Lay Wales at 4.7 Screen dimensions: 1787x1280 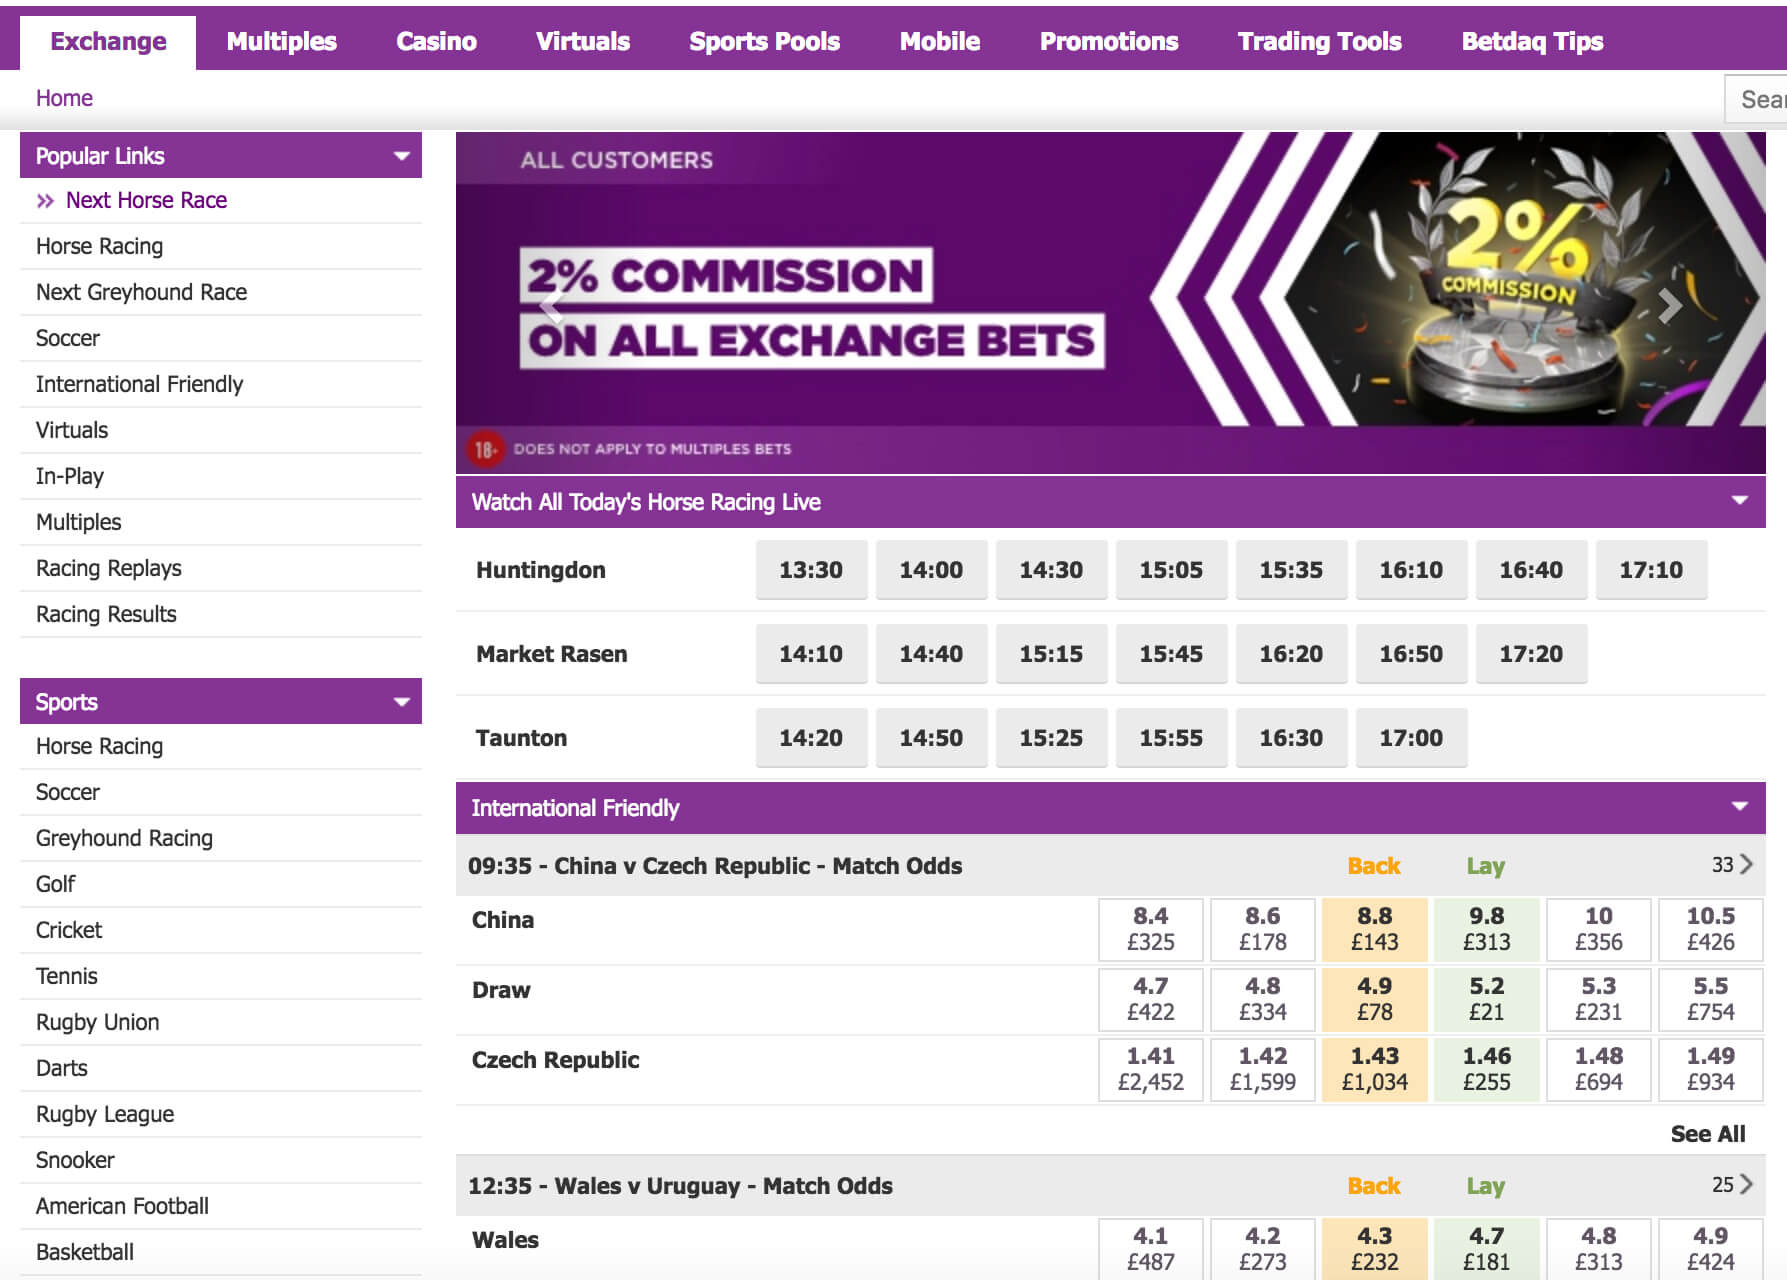click(1487, 1249)
